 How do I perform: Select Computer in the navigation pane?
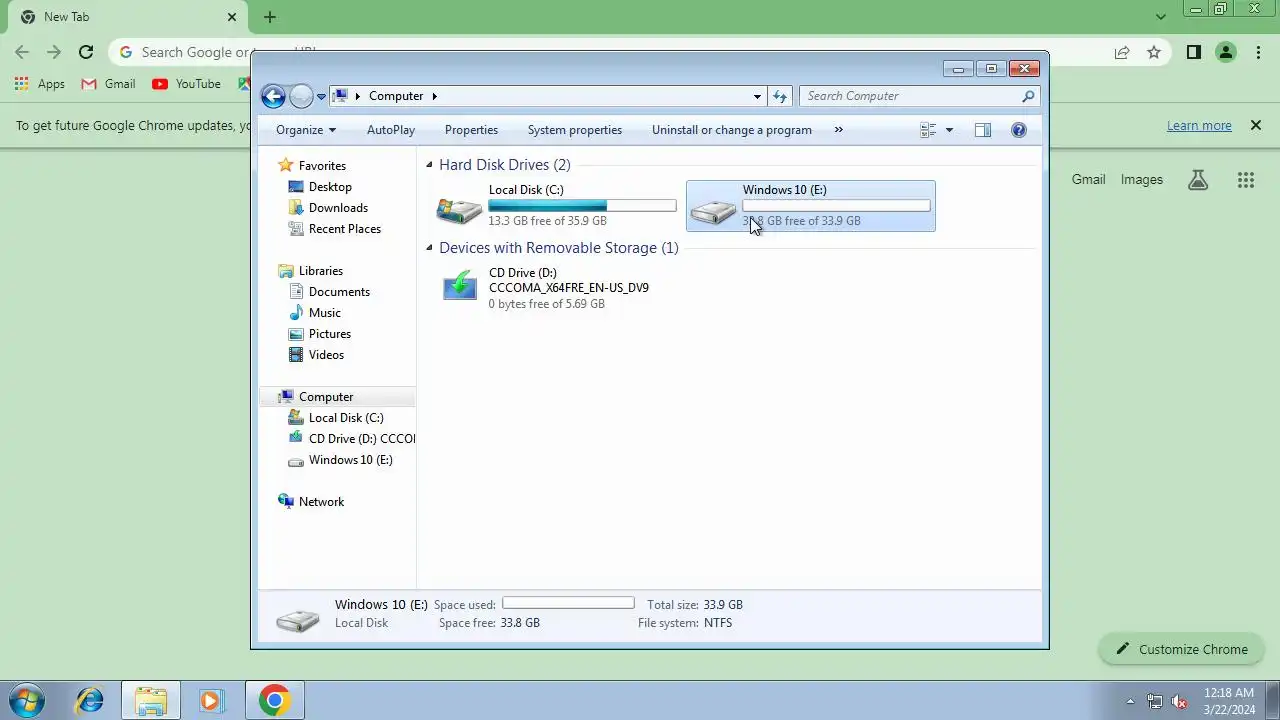pos(326,397)
